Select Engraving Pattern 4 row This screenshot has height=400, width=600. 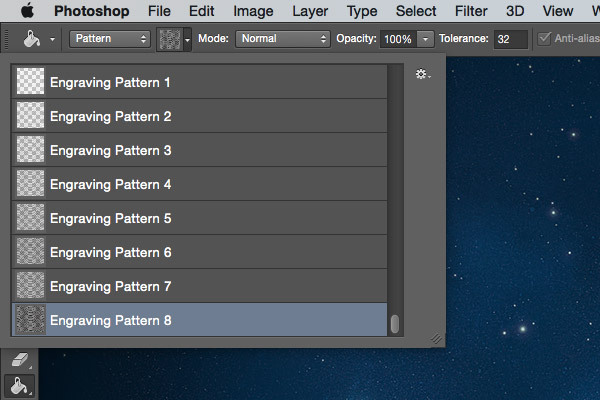pyautogui.click(x=199, y=184)
